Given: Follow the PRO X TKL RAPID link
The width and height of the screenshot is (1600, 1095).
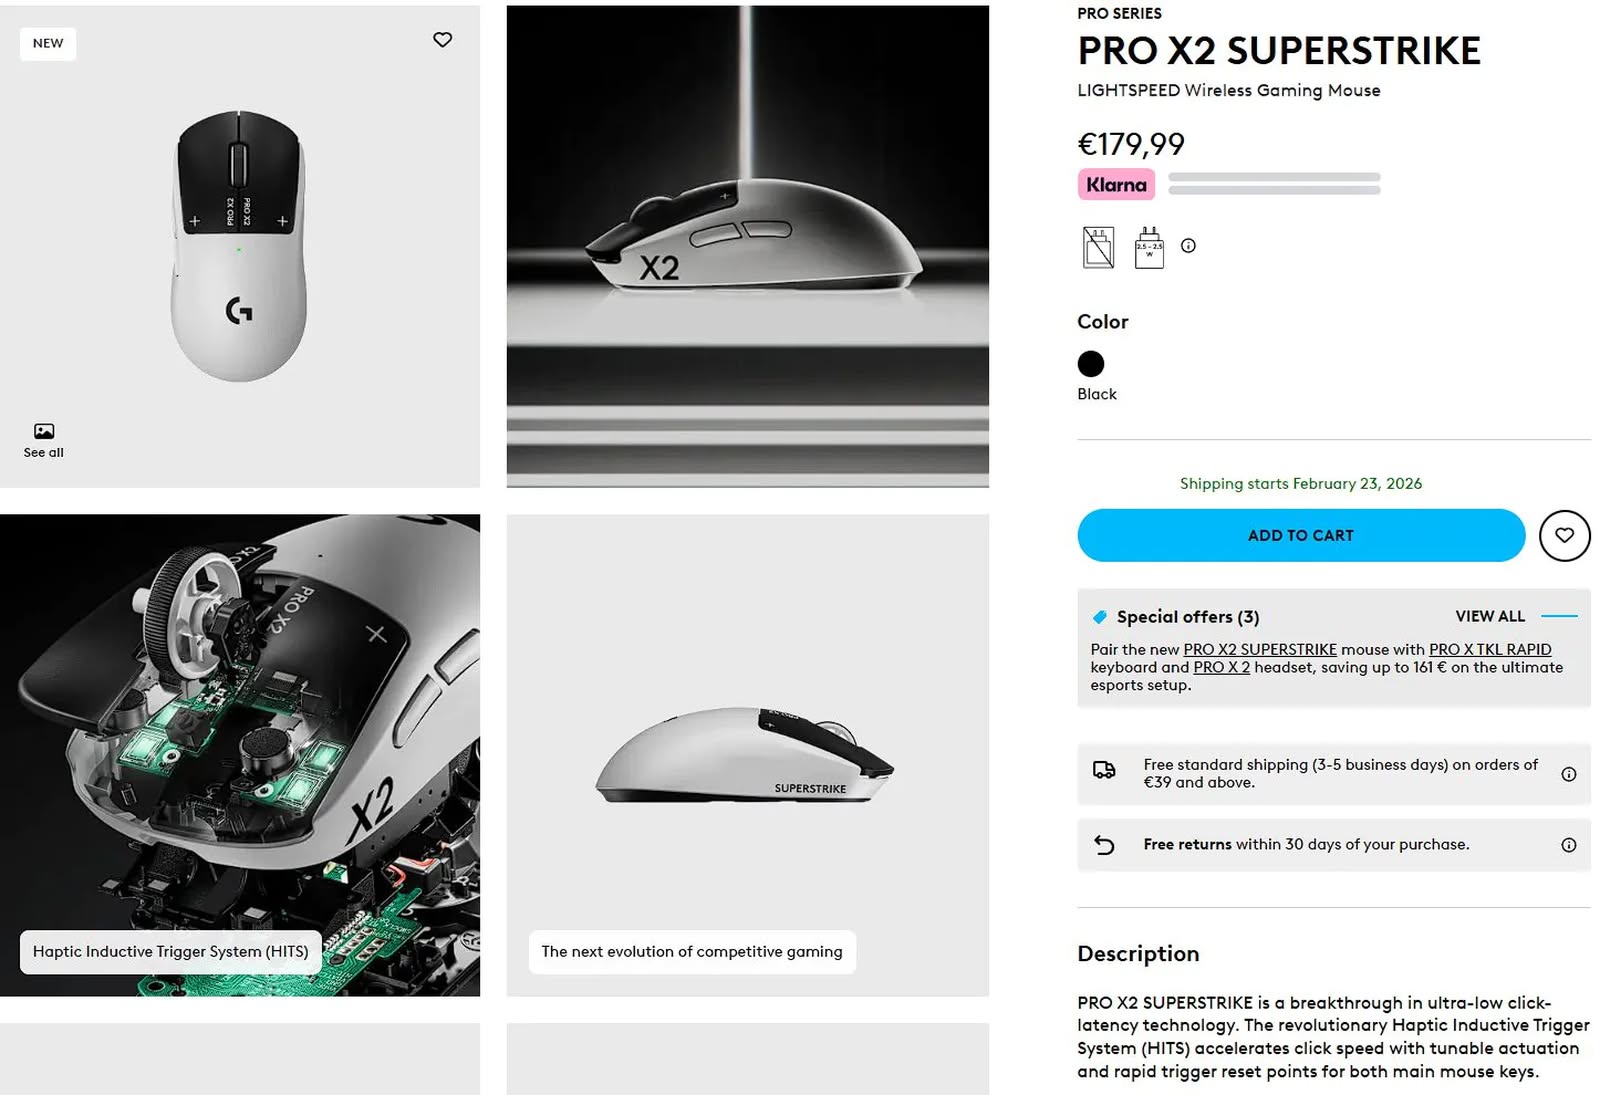Looking at the screenshot, I should pyautogui.click(x=1490, y=649).
